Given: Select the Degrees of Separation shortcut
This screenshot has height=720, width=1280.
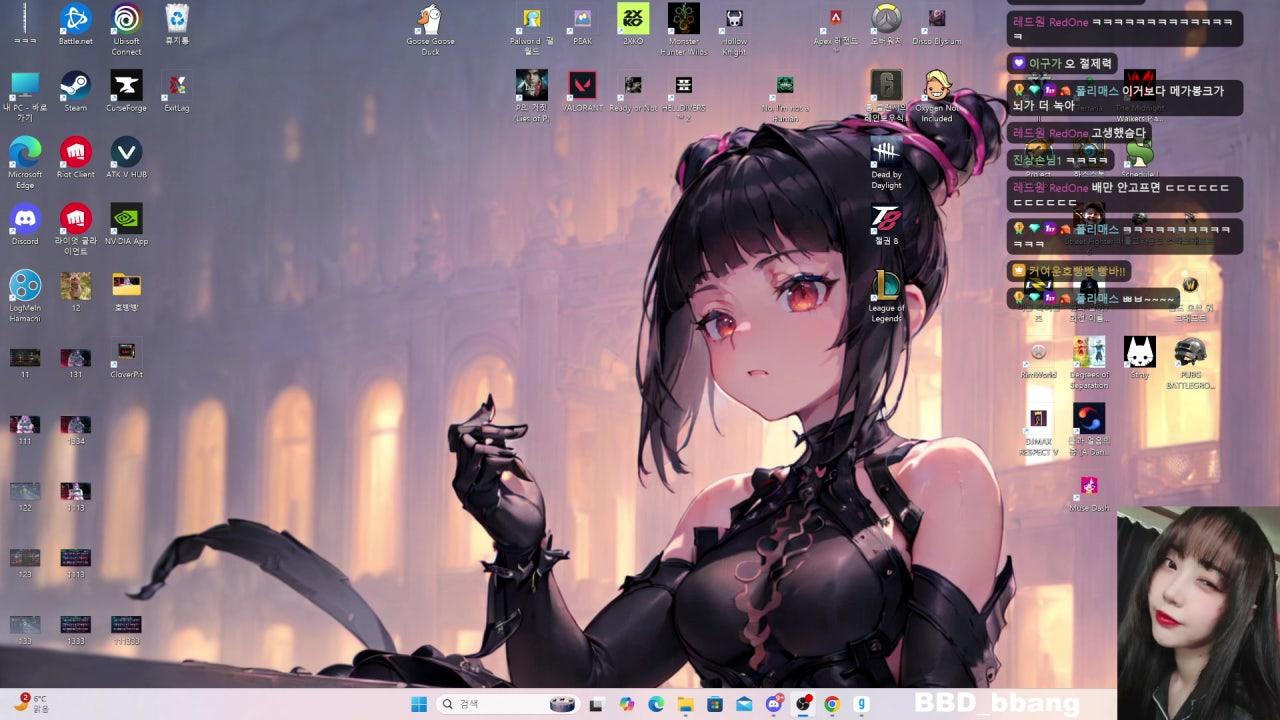Looking at the screenshot, I should point(1089,362).
